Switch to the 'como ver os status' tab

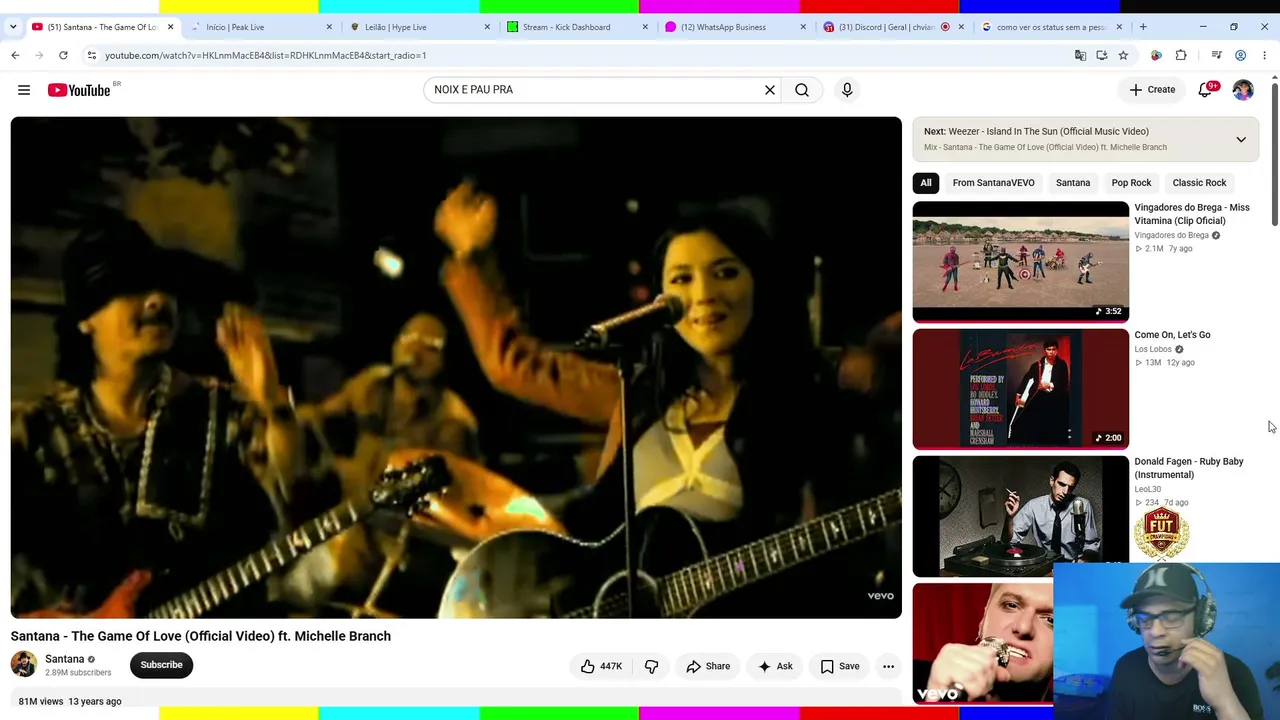coord(1053,27)
